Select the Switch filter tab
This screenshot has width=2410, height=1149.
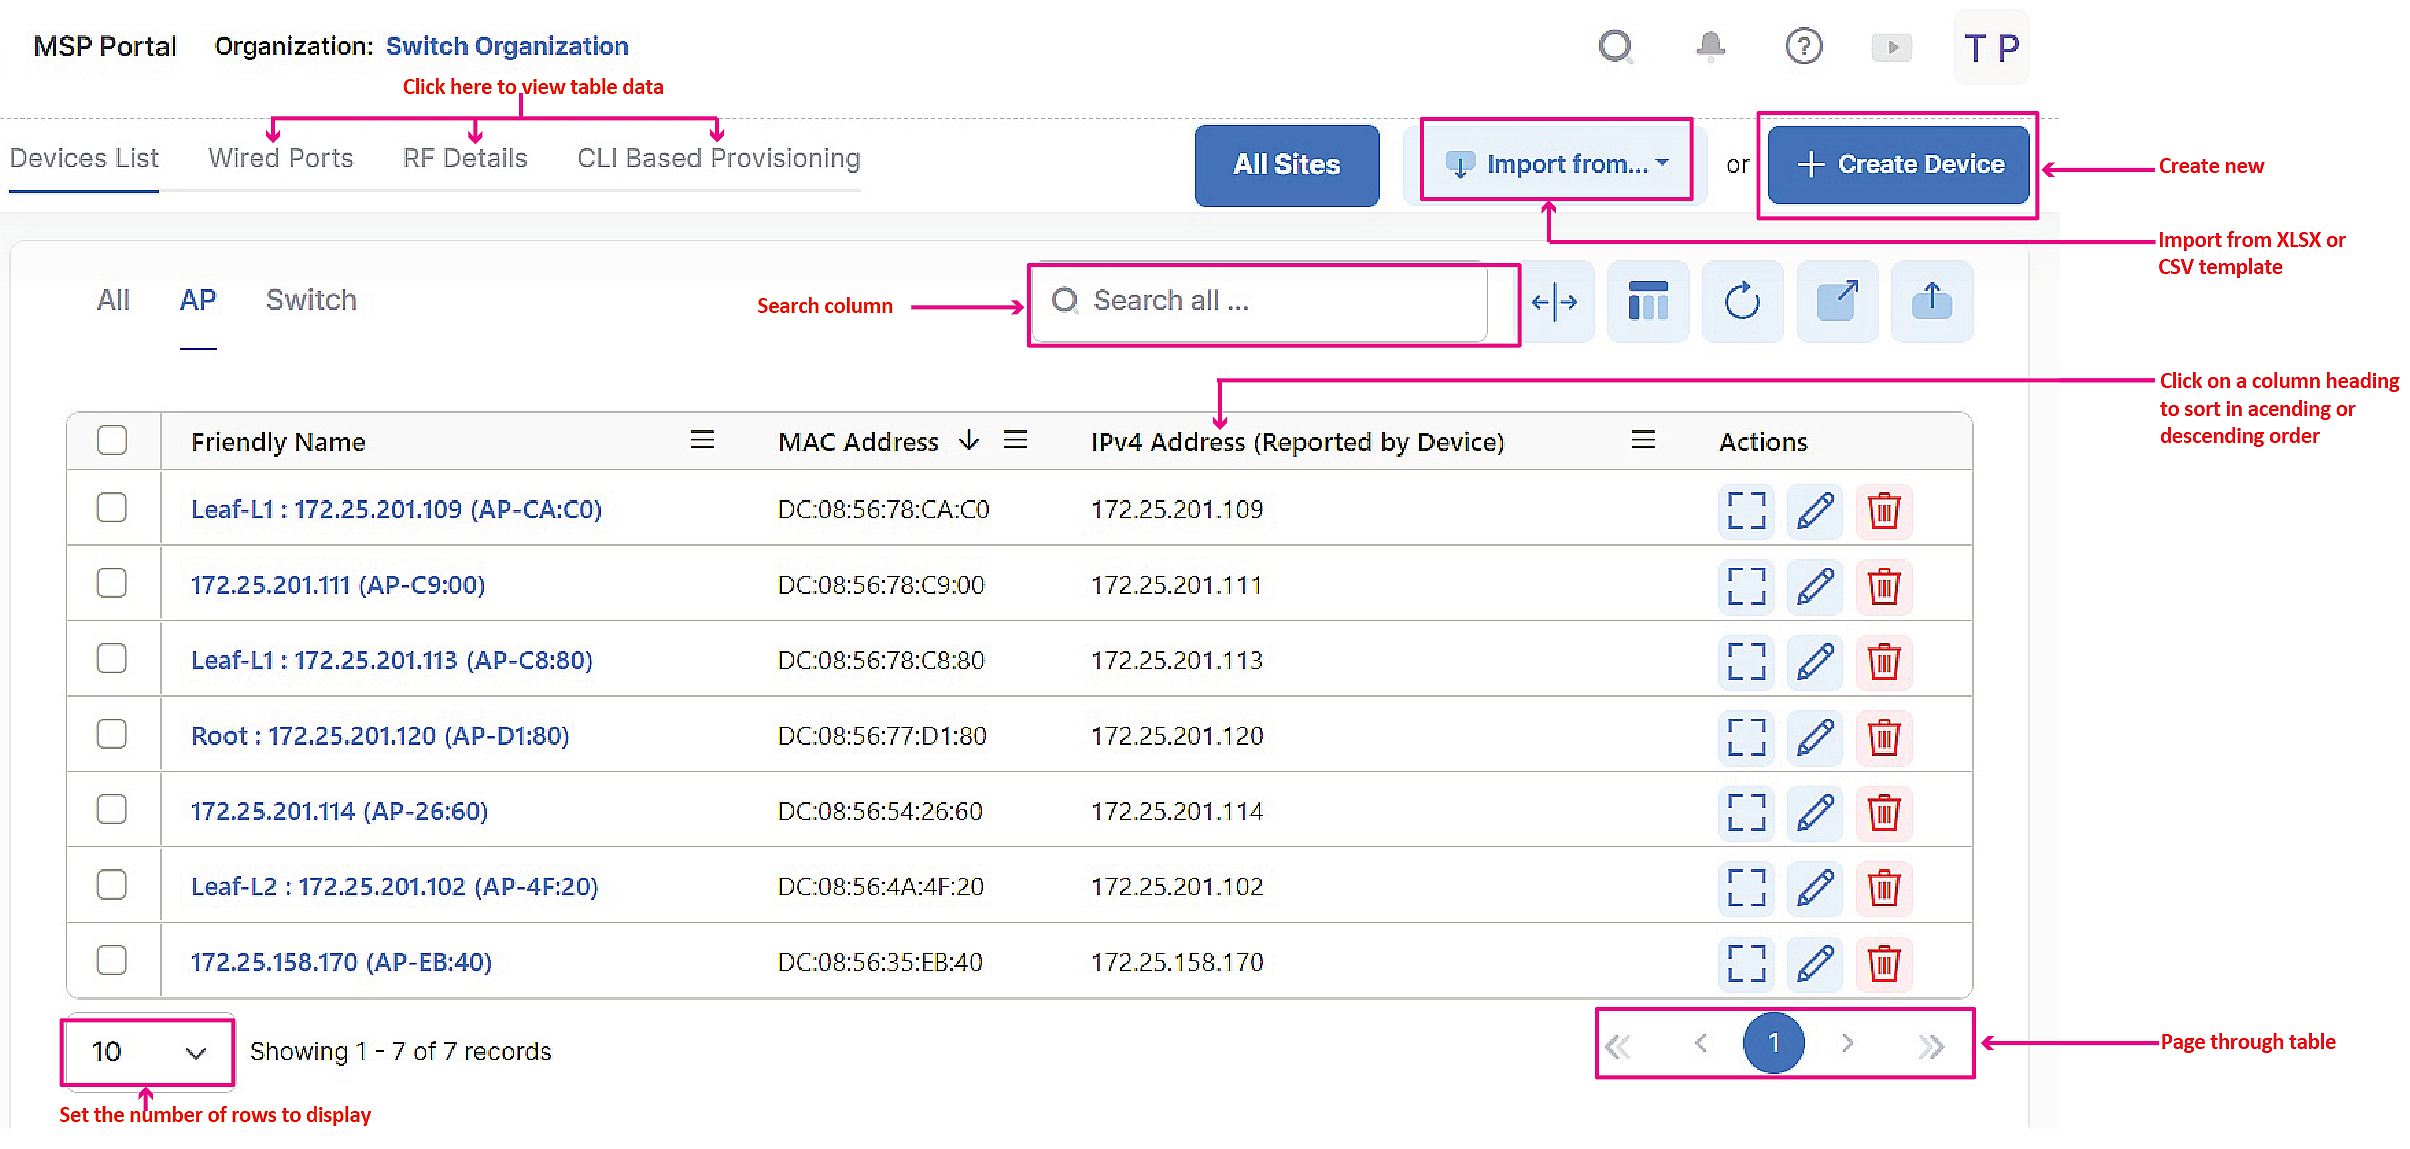pyautogui.click(x=311, y=300)
